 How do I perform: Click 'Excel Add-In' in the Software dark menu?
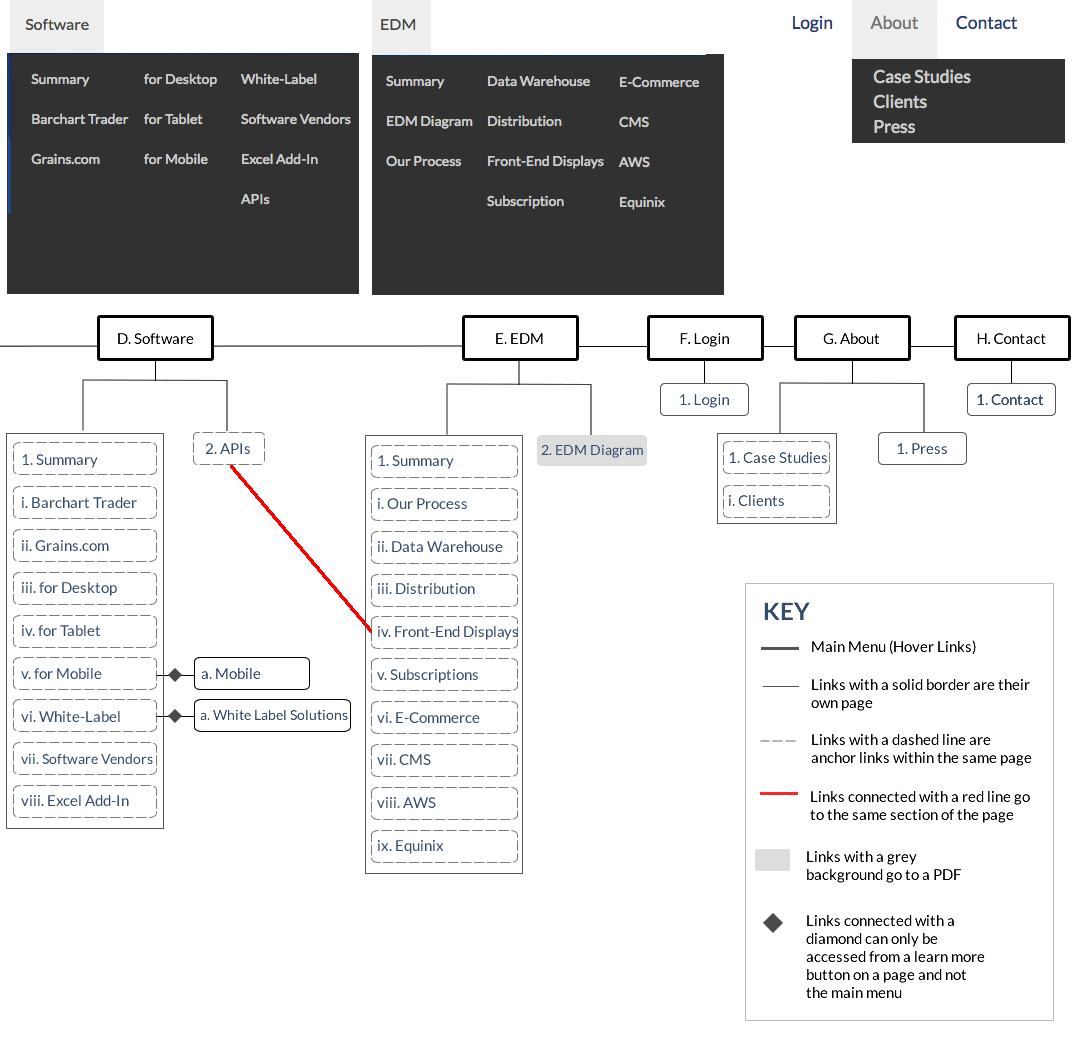coord(279,159)
